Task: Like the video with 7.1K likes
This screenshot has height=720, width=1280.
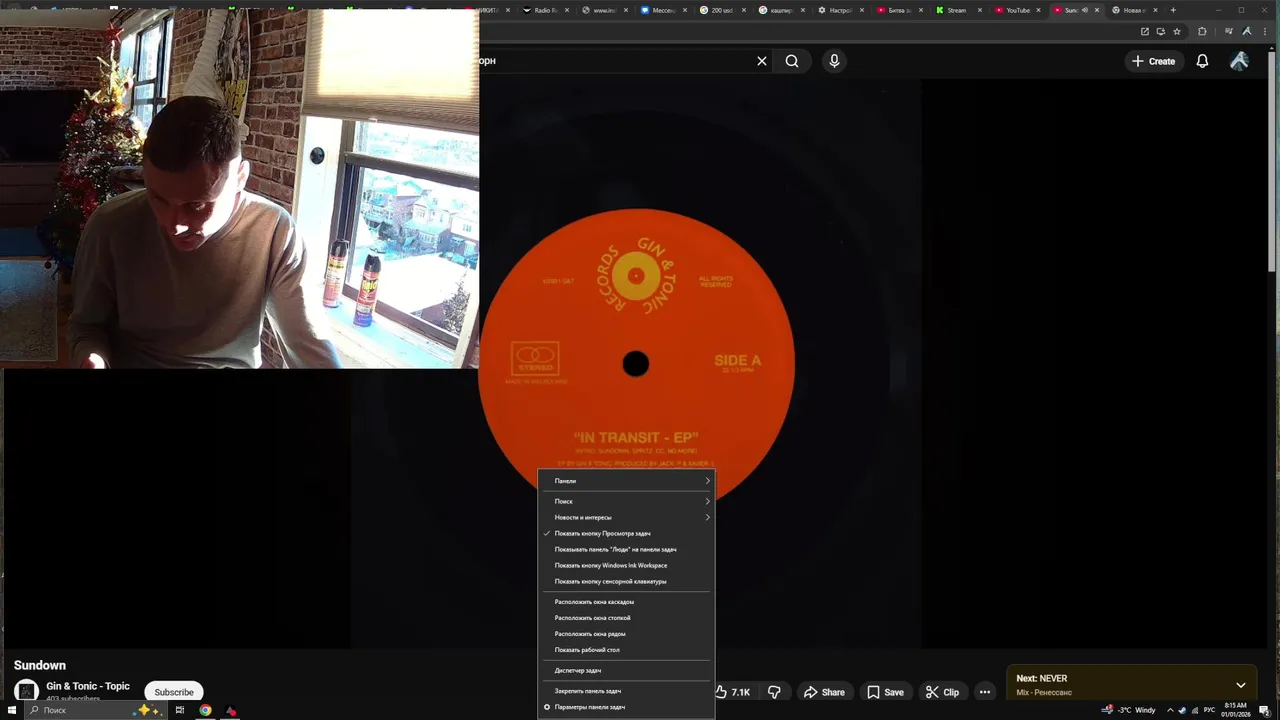Action: [x=735, y=692]
